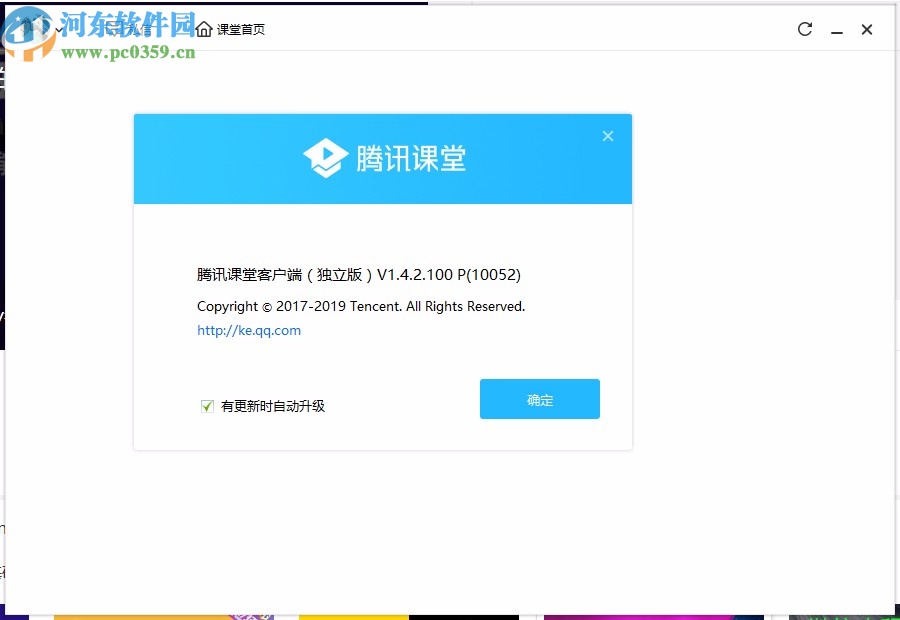Dismiss the about dialog with its × button
This screenshot has width=900, height=620.
coord(607,136)
